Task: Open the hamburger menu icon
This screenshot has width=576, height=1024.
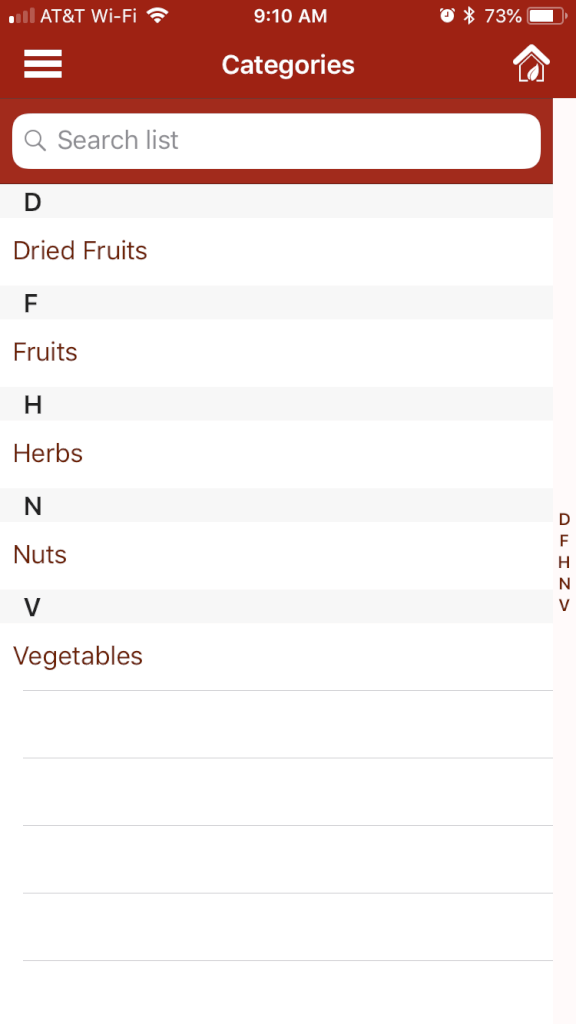Action: [x=43, y=64]
